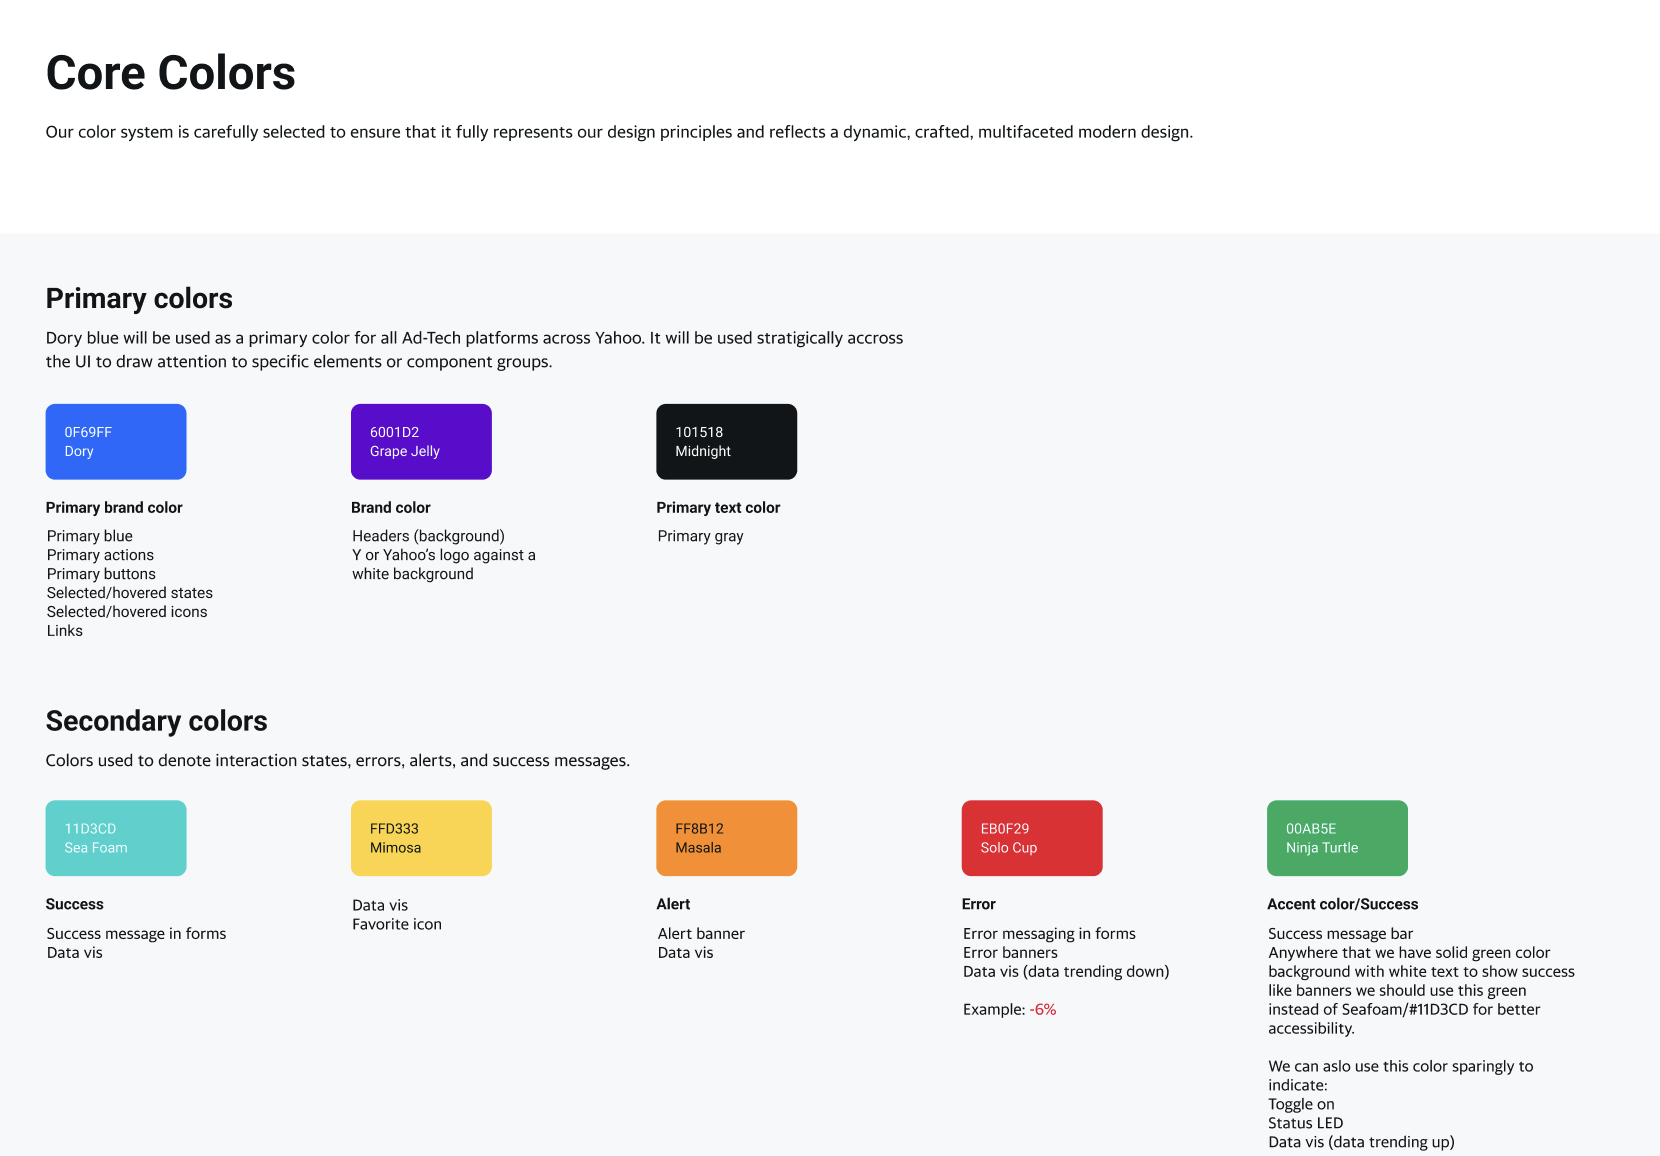Click the 'Primary blue' text line

point(90,536)
